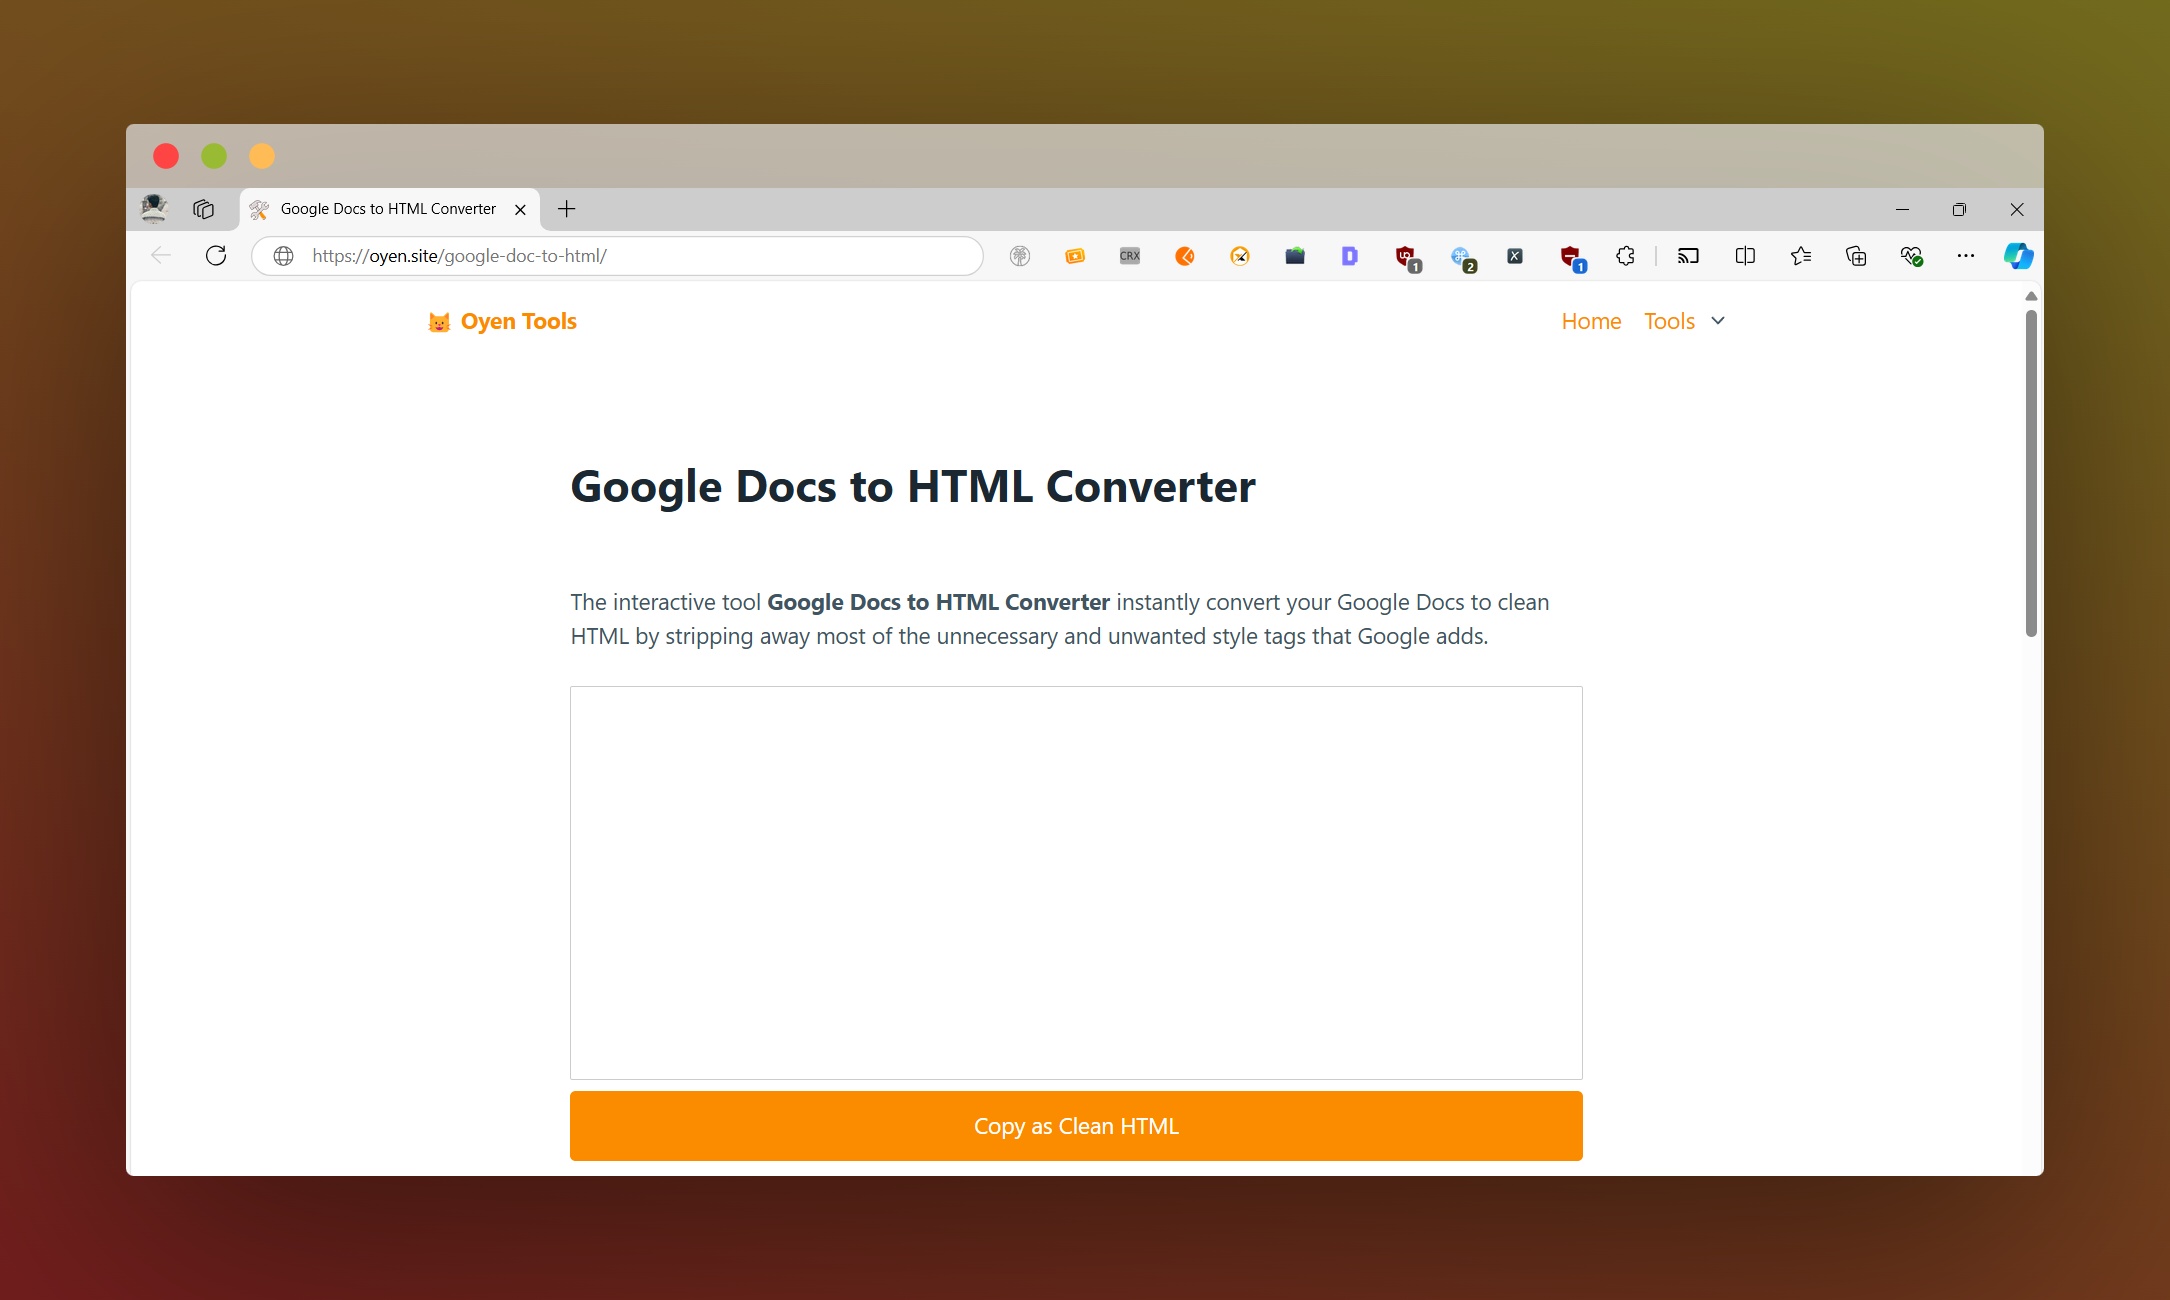Click the green window control dot
The height and width of the screenshot is (1300, 2170).
click(x=214, y=156)
